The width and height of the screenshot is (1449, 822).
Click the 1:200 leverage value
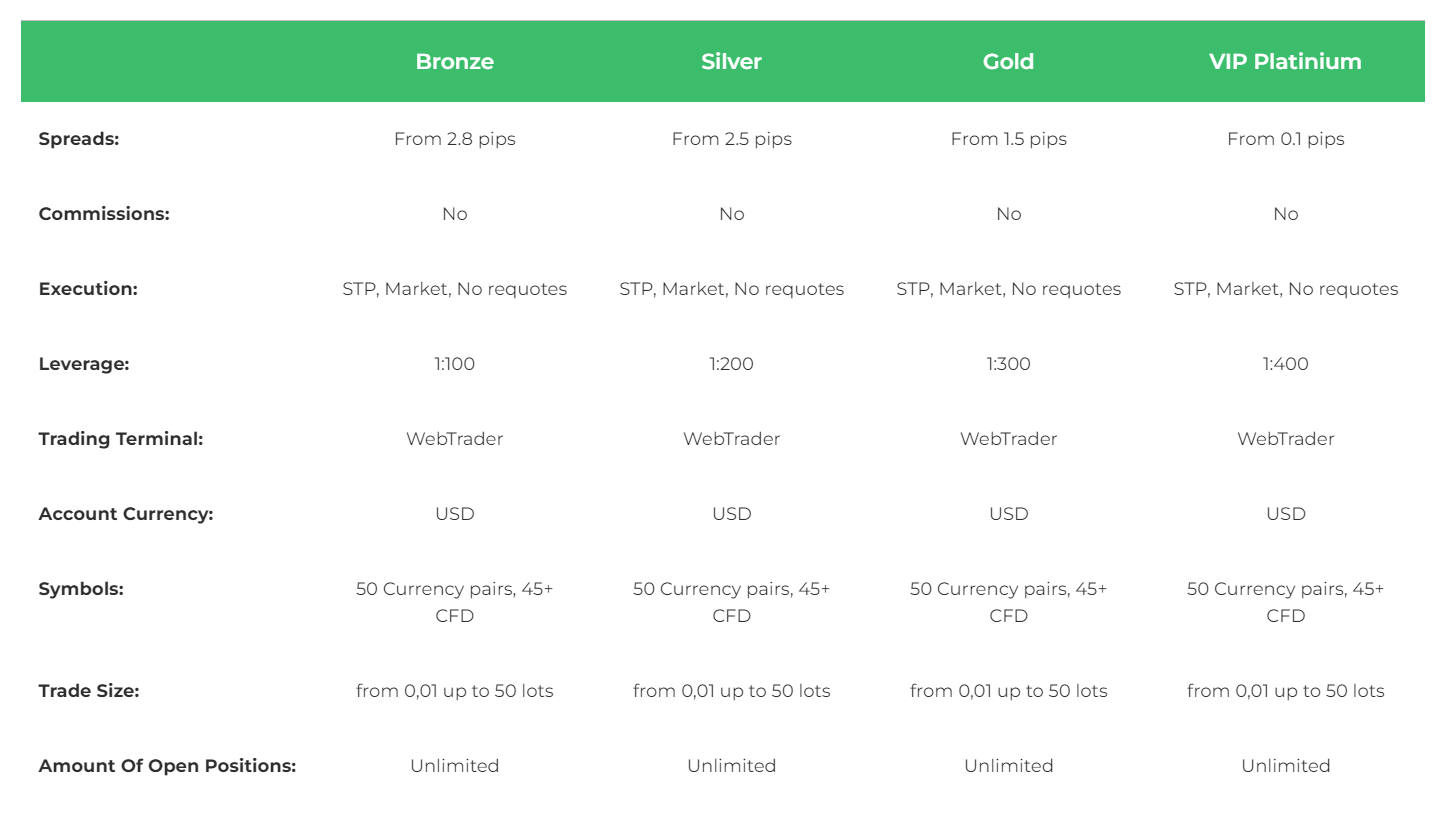point(732,364)
